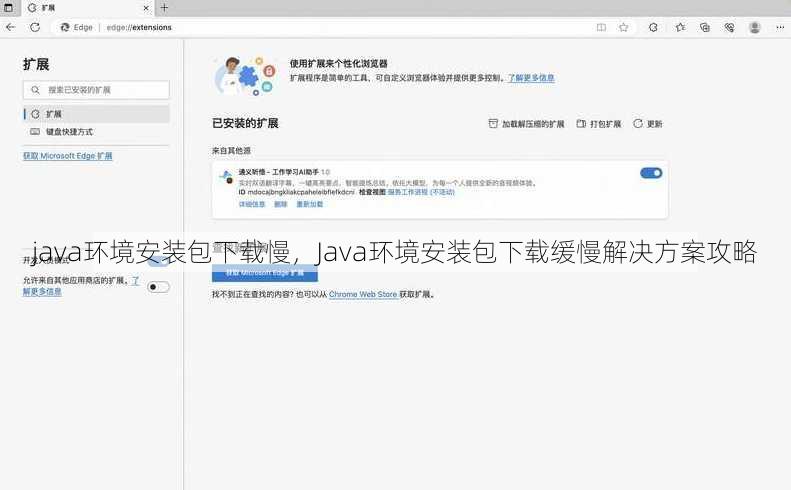The height and width of the screenshot is (490, 791).
Task: Click 更新 button
Action: click(648, 124)
